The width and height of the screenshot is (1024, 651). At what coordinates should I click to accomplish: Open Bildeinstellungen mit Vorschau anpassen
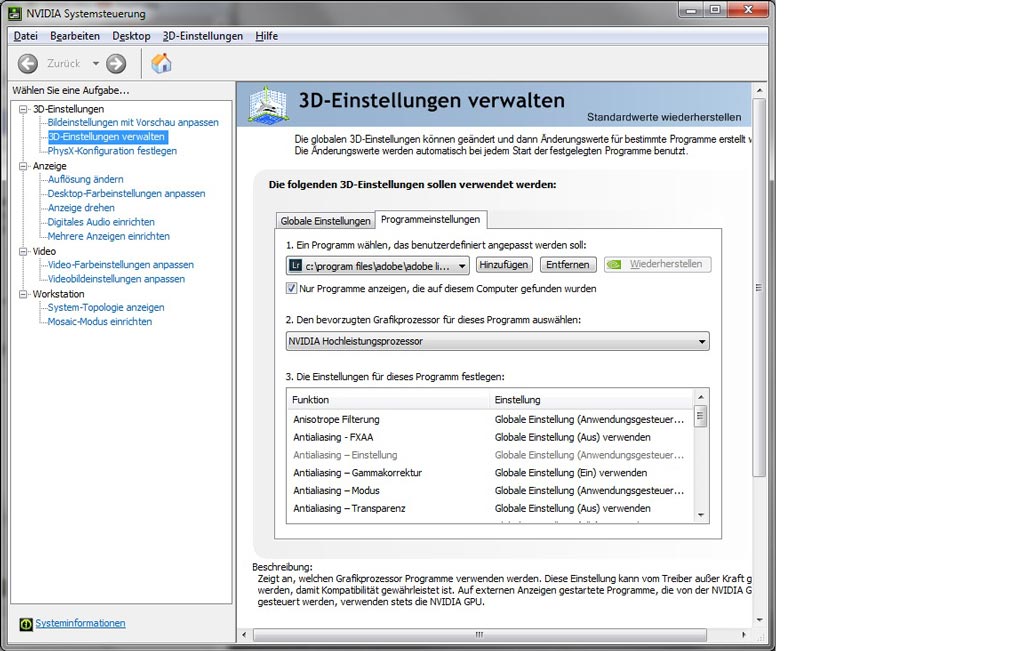133,122
